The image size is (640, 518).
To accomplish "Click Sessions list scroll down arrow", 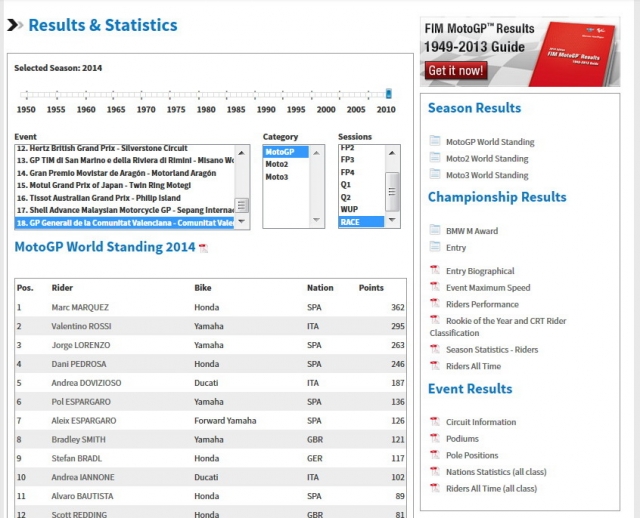I will coord(392,220).
